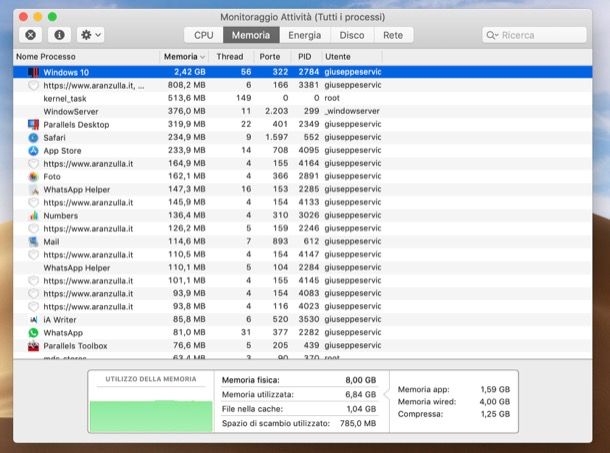The width and height of the screenshot is (610, 453).
Task: Select the kernel_task process name
Action: pyautogui.click(x=65, y=98)
